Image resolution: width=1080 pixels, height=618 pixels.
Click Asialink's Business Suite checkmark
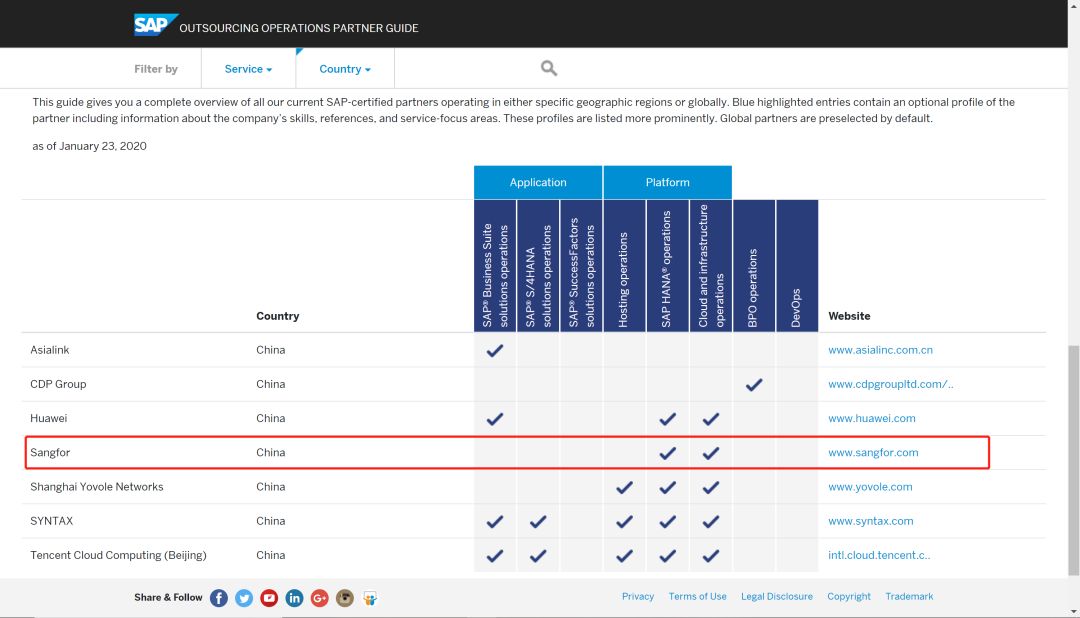click(494, 351)
